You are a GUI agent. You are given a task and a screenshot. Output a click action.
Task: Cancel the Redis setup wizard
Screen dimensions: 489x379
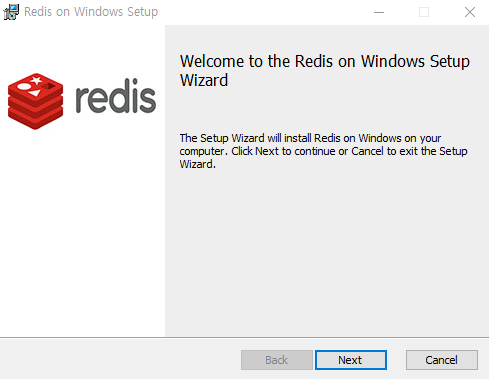pos(442,360)
